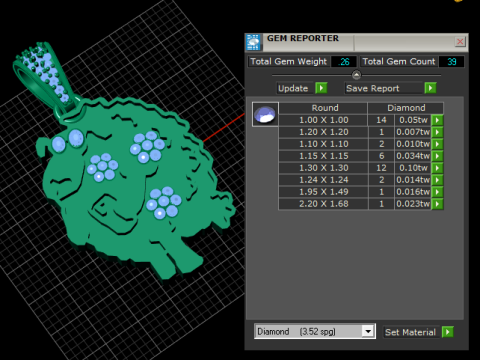Image resolution: width=480 pixels, height=360 pixels.
Task: Click the Round column header
Action: pos(323,108)
